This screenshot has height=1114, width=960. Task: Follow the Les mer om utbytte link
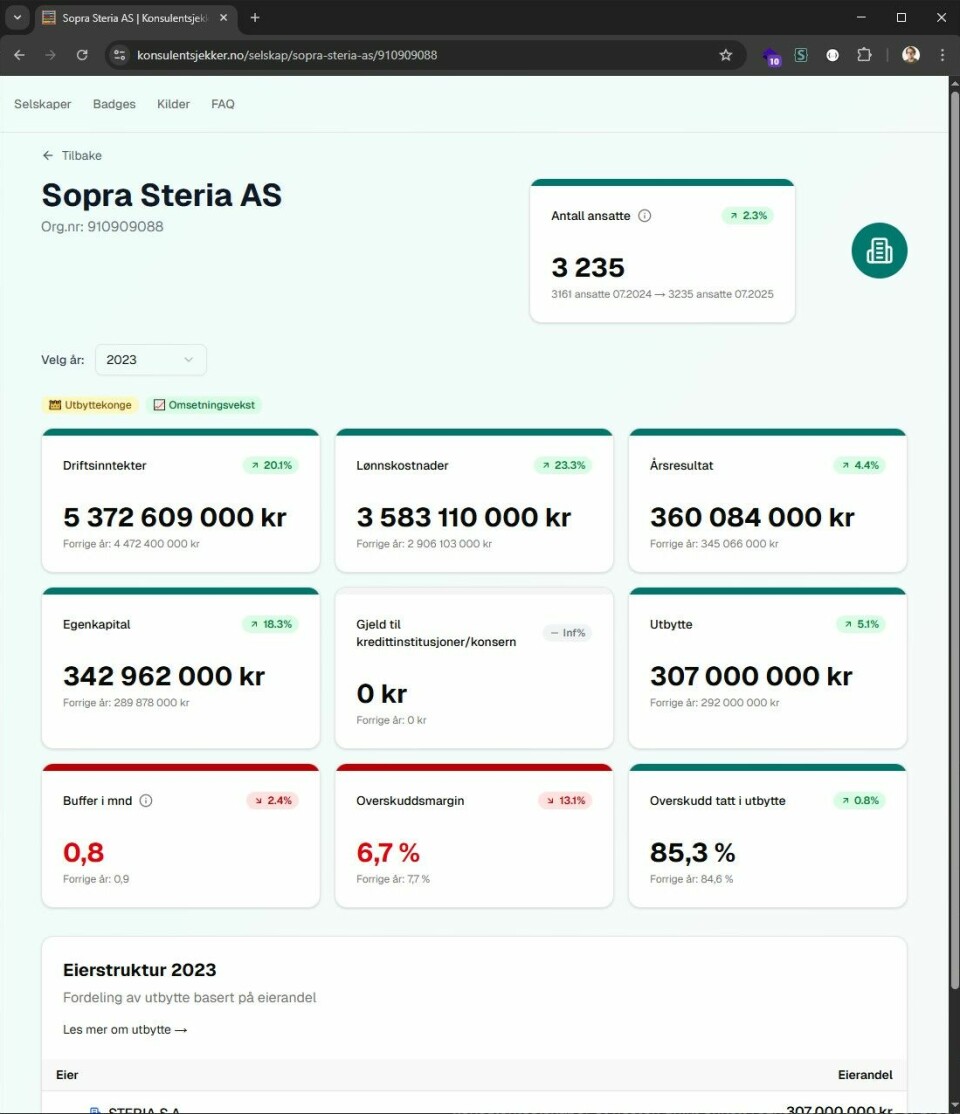point(125,1029)
